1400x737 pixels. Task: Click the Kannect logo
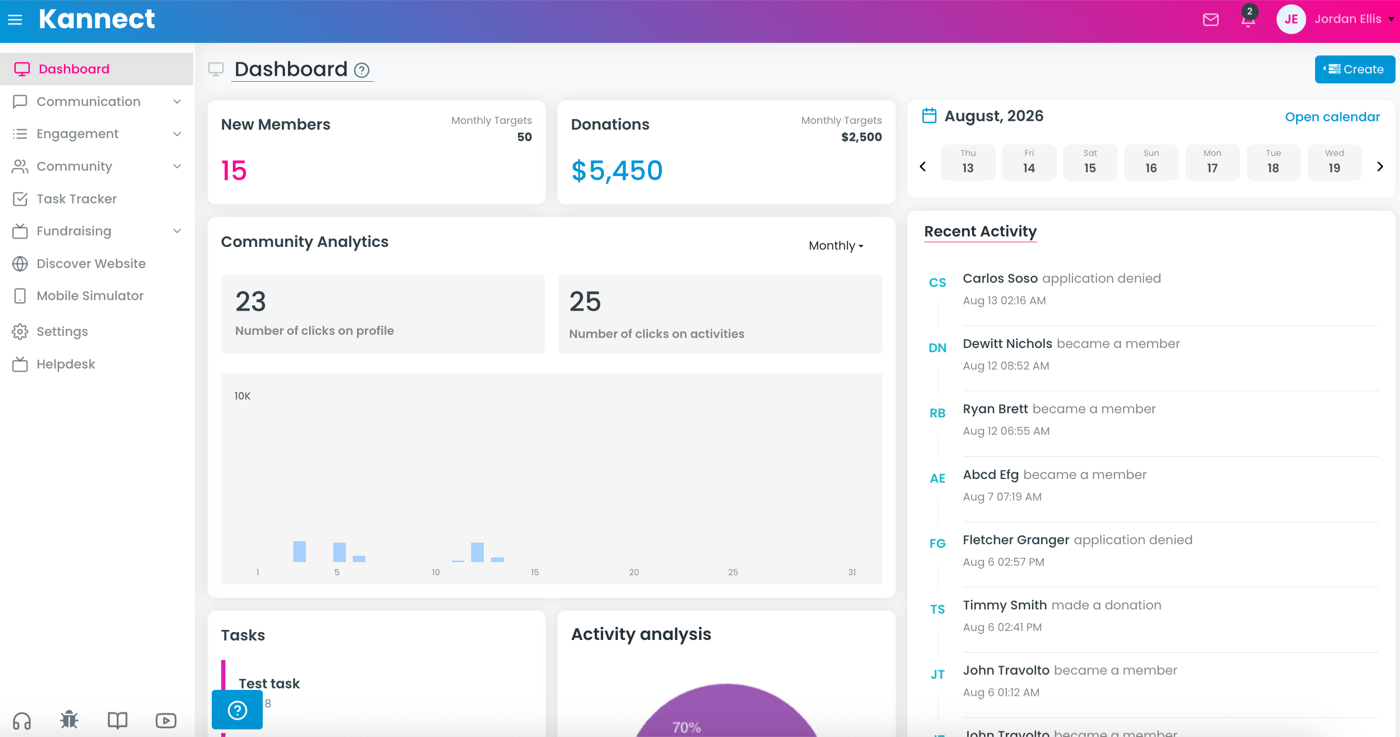point(97,19)
